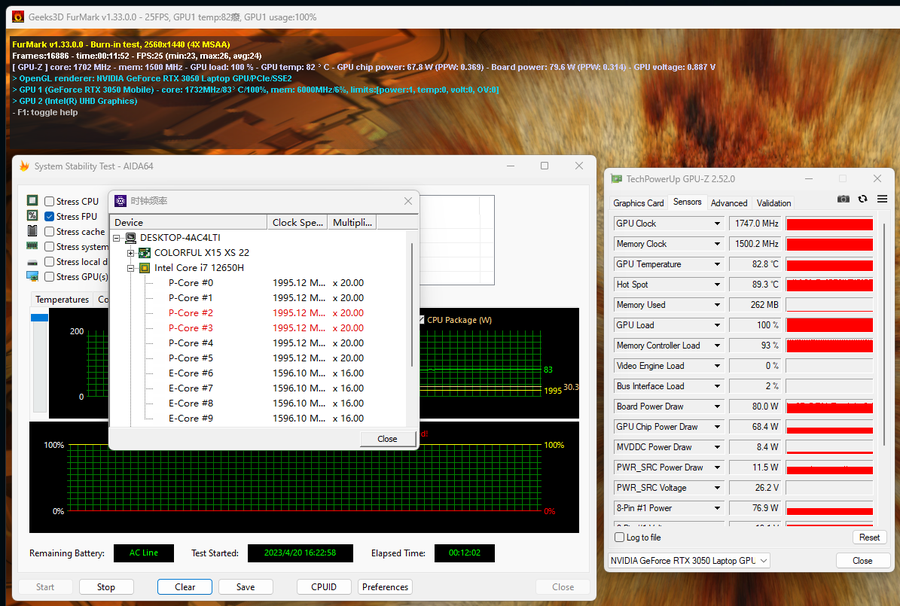Uncheck the Stress FPU checkbox
900x606 pixels.
[x=49, y=216]
